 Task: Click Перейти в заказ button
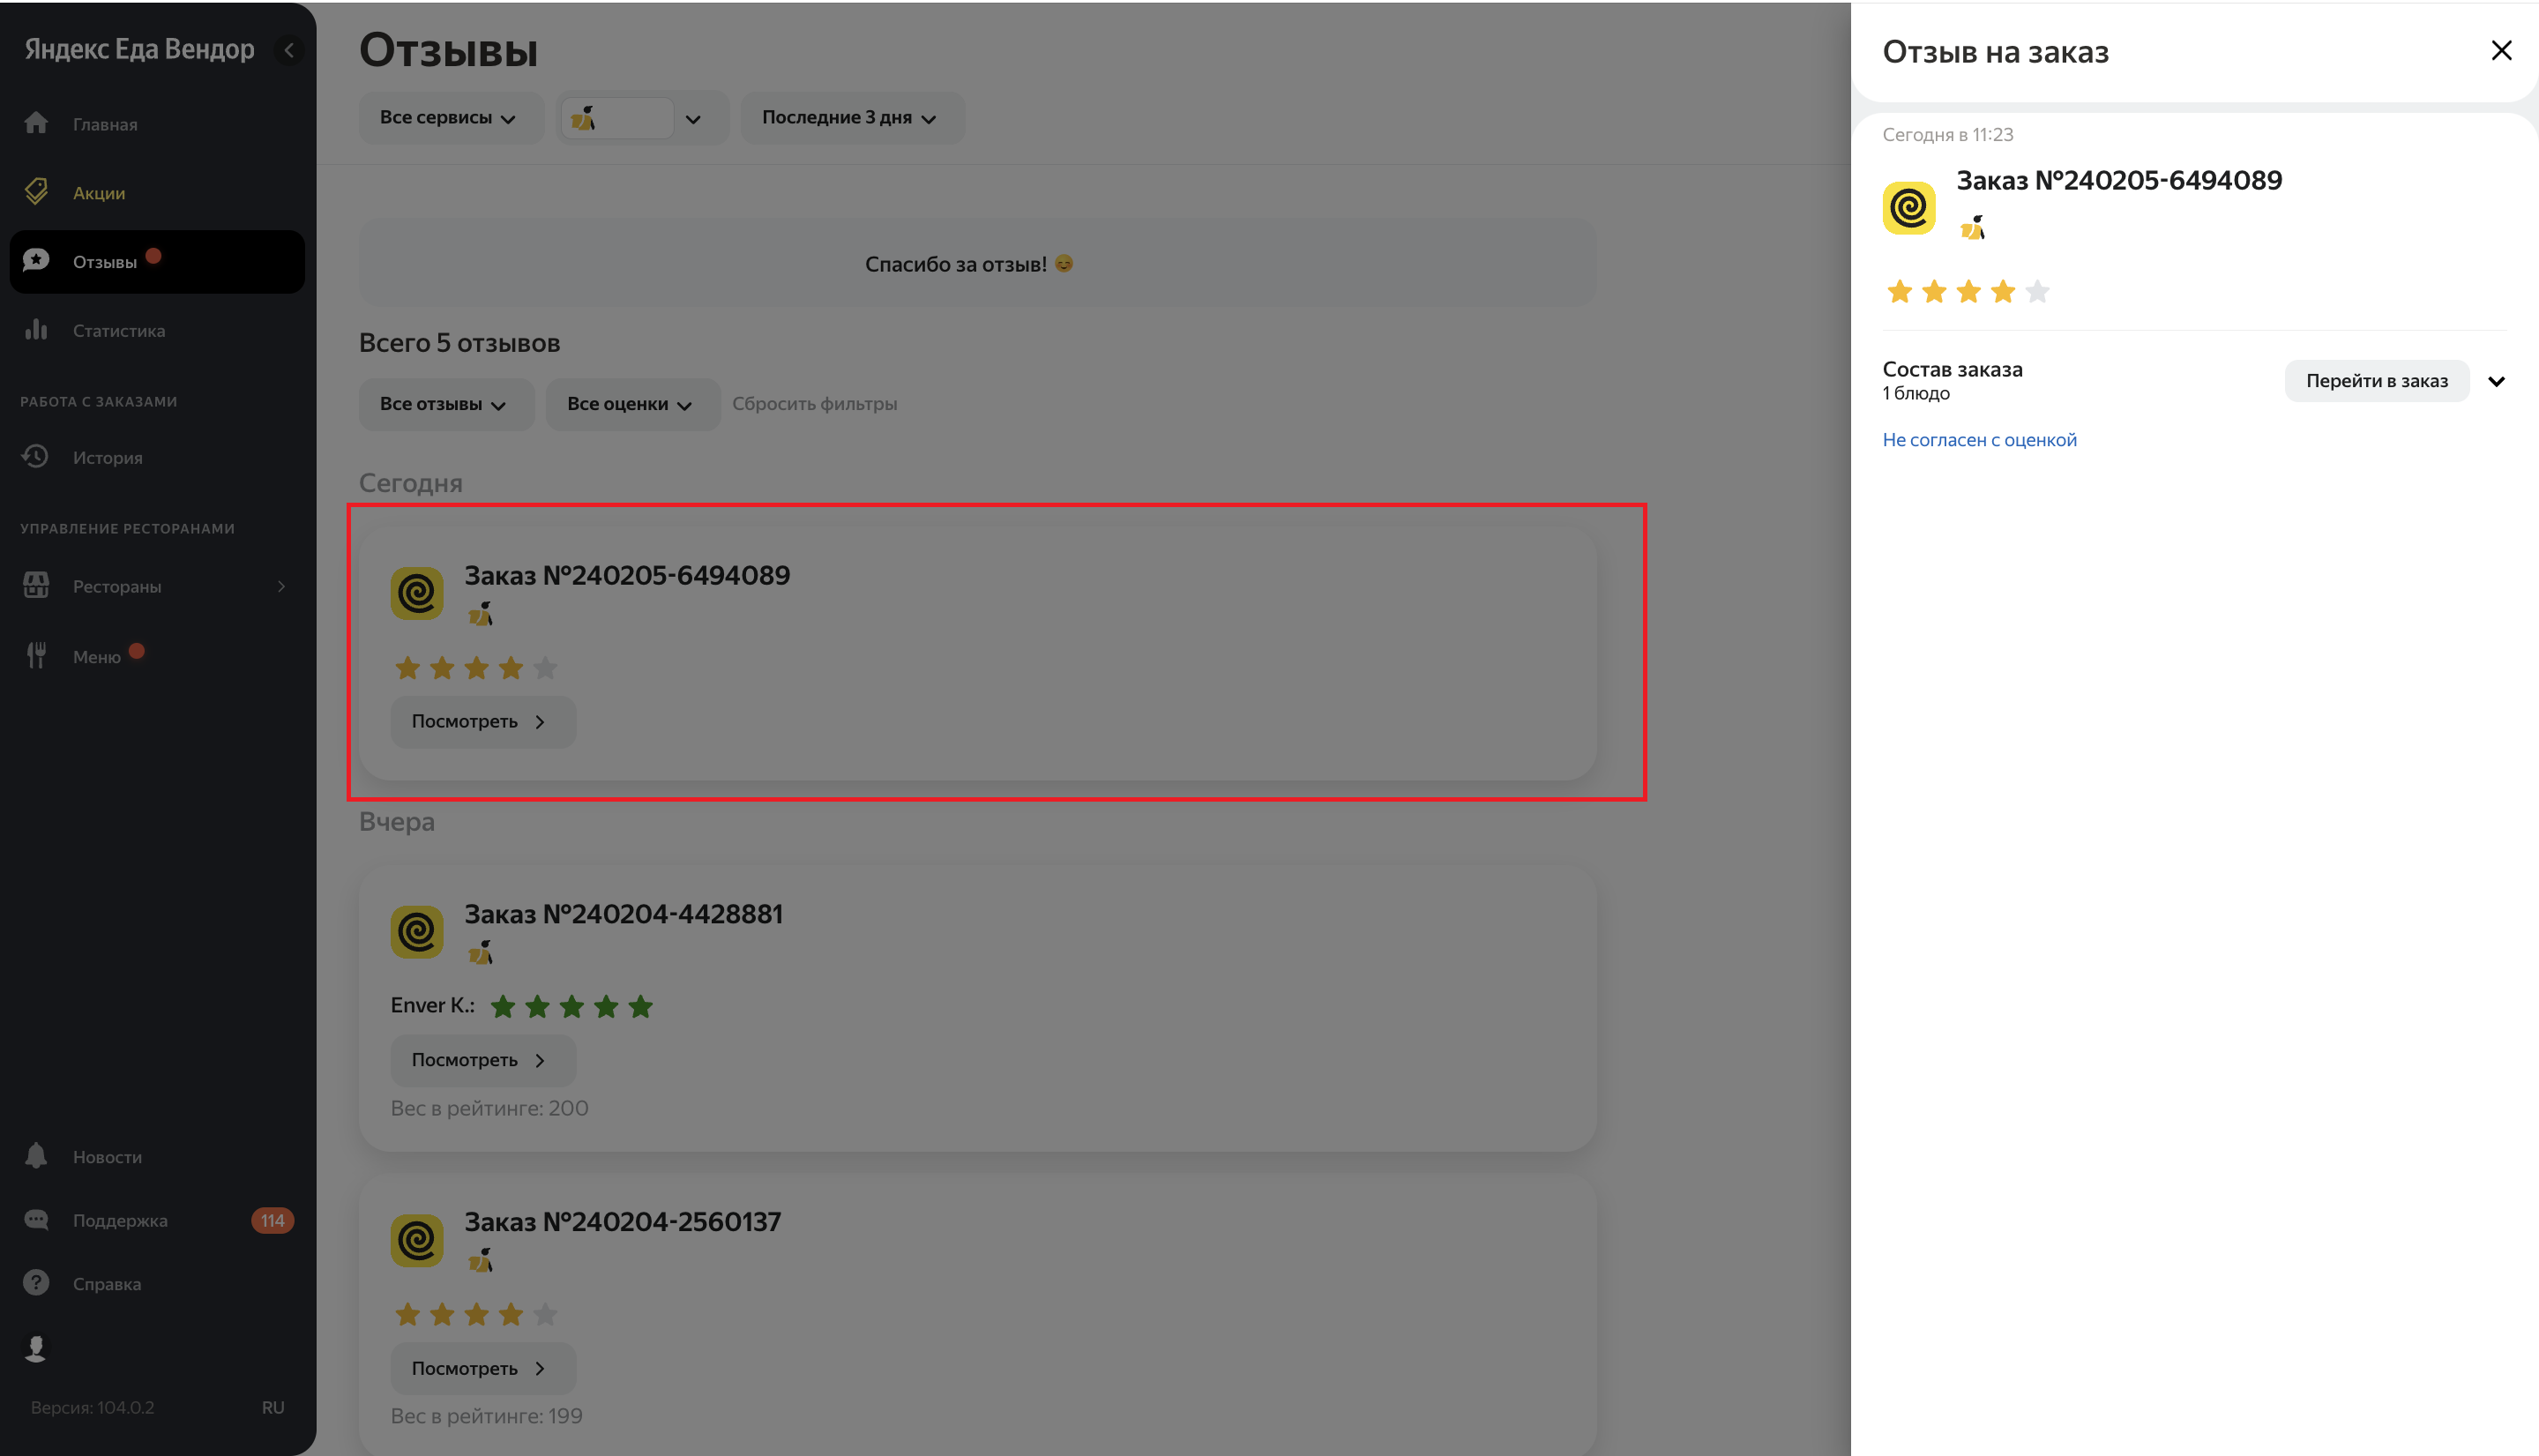tap(2376, 381)
